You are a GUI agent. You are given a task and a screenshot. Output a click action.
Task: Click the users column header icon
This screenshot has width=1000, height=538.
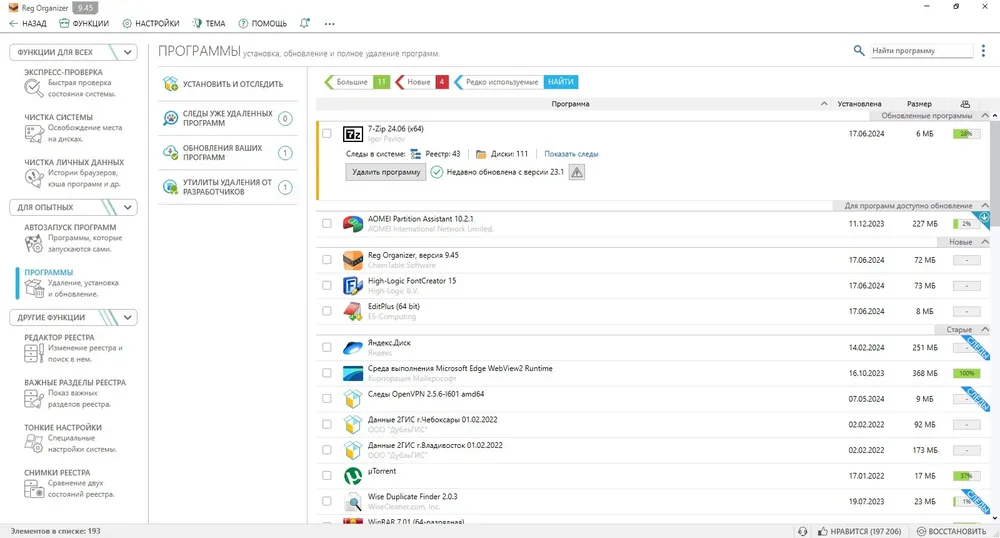pos(965,104)
